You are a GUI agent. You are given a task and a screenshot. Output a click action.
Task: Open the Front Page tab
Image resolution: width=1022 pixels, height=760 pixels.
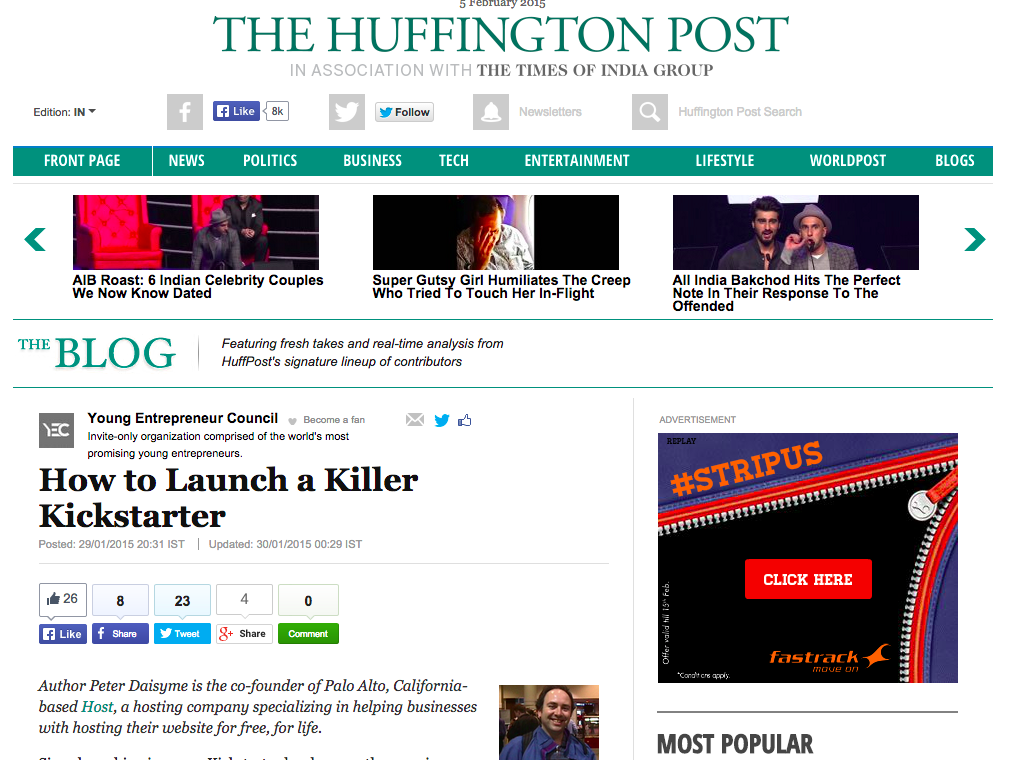coord(82,161)
